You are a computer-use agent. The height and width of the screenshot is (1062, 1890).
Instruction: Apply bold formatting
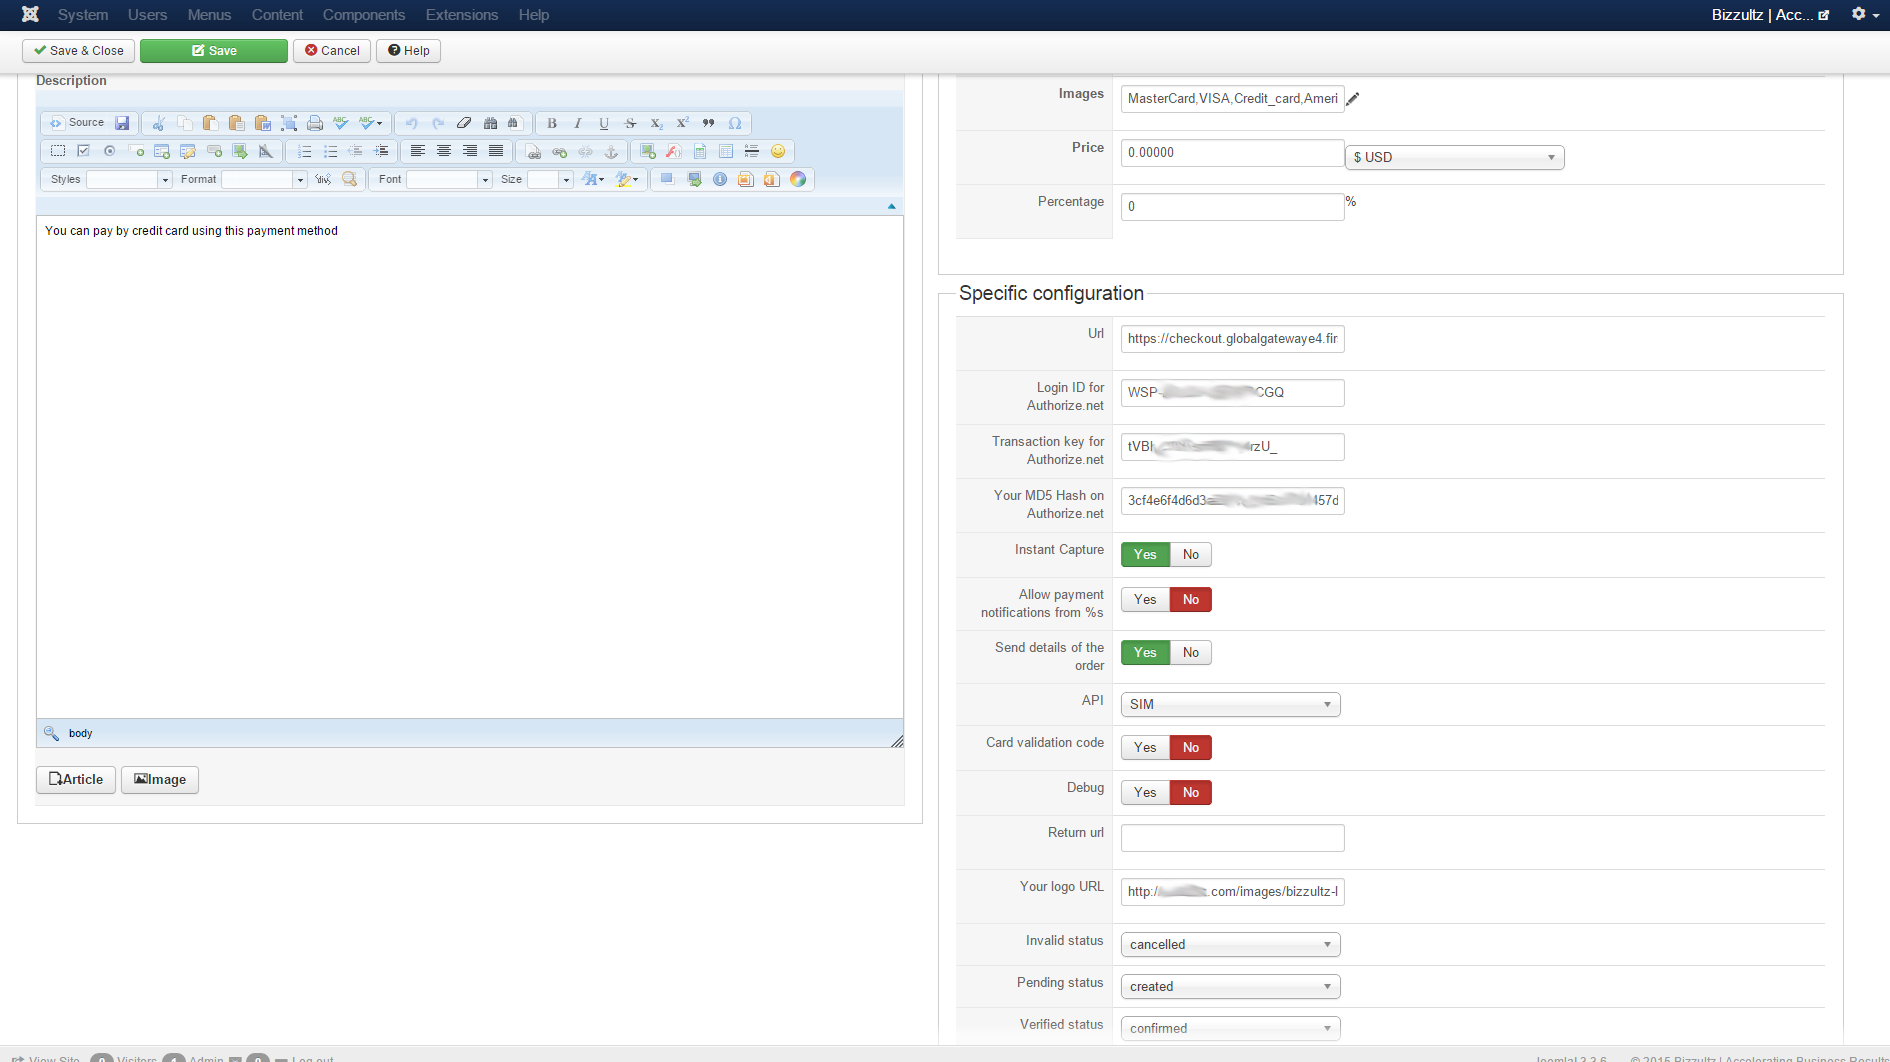pyautogui.click(x=552, y=123)
